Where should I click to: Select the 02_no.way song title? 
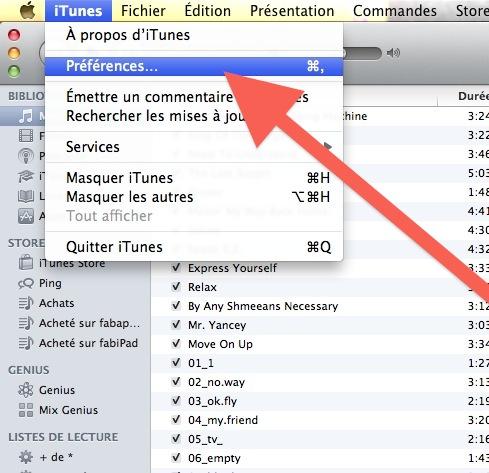216,382
